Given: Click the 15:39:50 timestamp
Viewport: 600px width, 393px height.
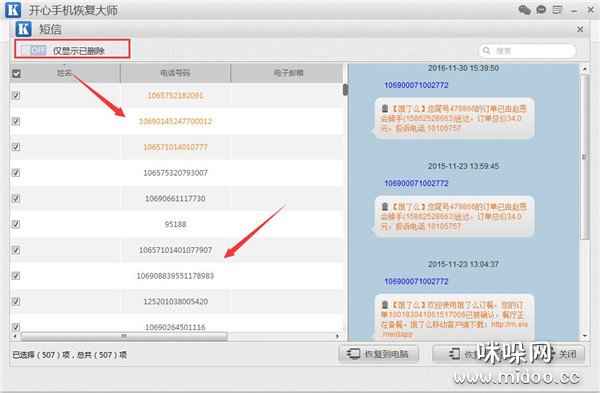Looking at the screenshot, I should [x=463, y=68].
